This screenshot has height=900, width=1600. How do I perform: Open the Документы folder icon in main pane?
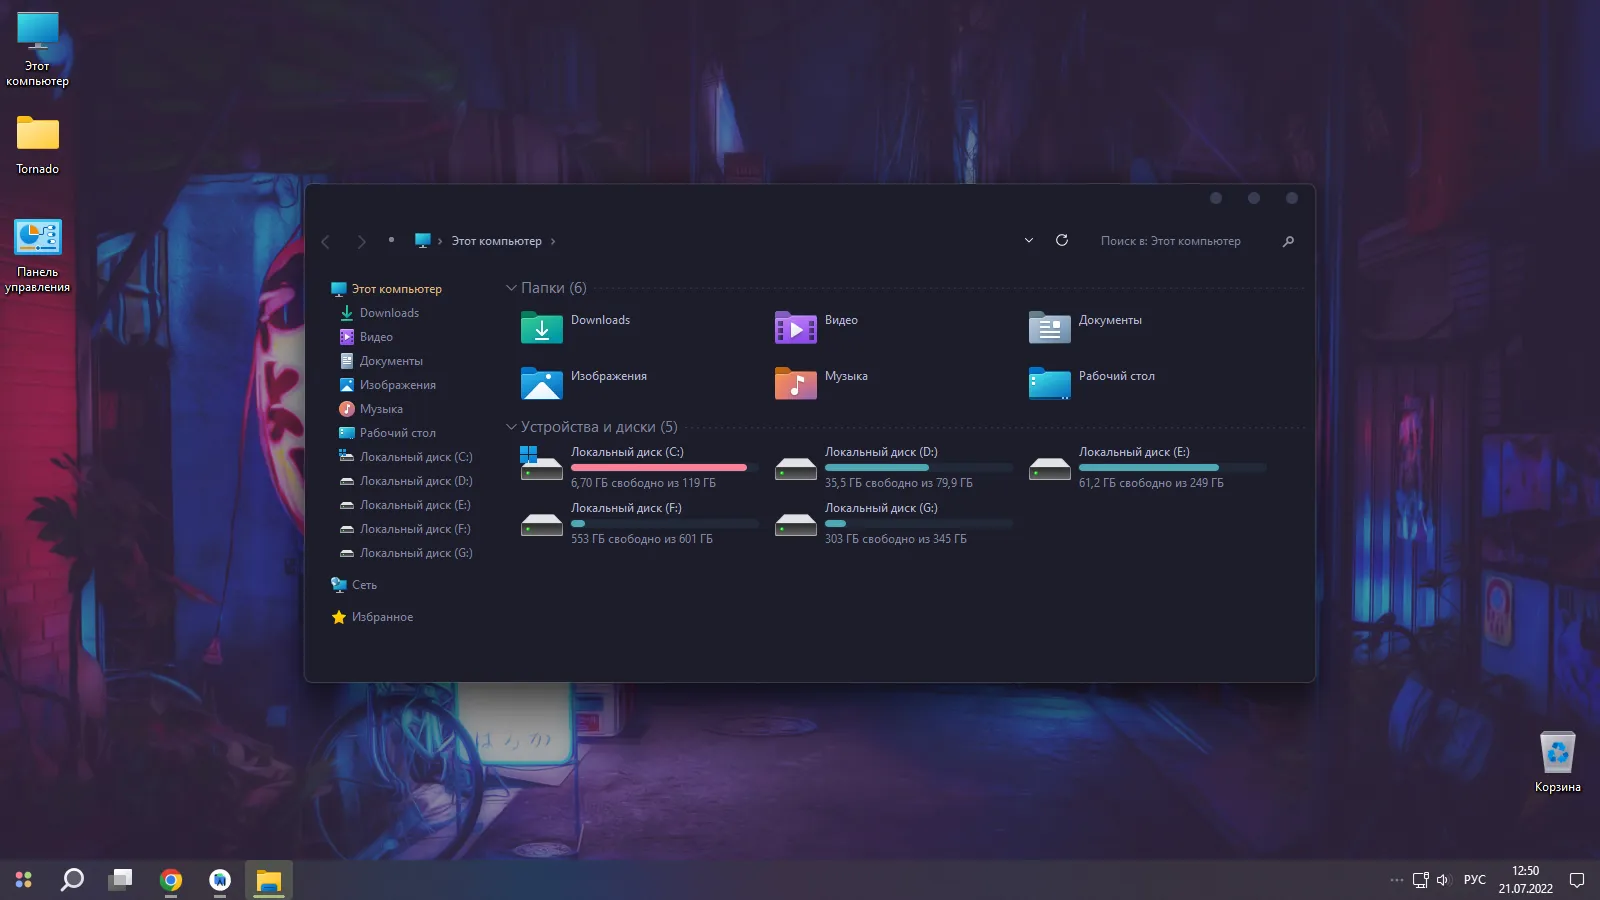pos(1050,328)
